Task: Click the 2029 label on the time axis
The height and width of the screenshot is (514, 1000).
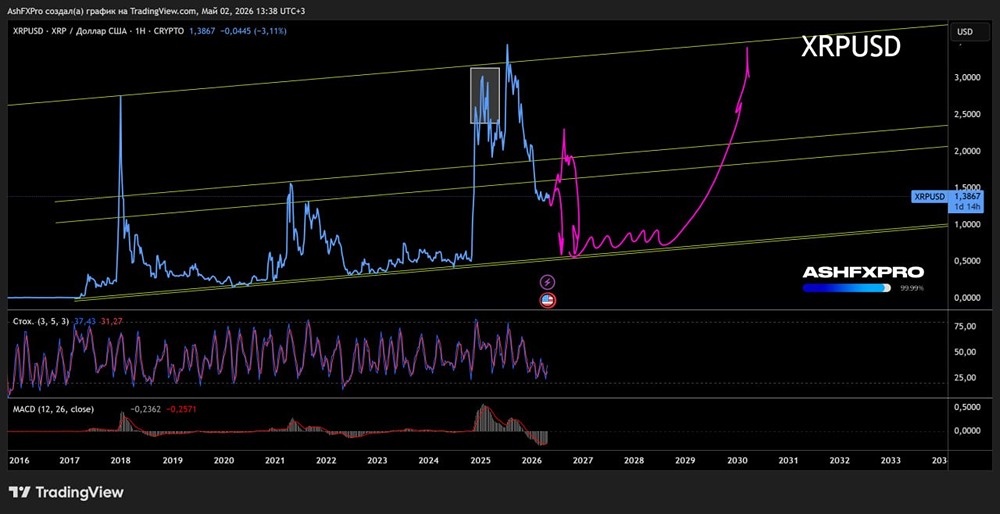Action: coord(685,460)
